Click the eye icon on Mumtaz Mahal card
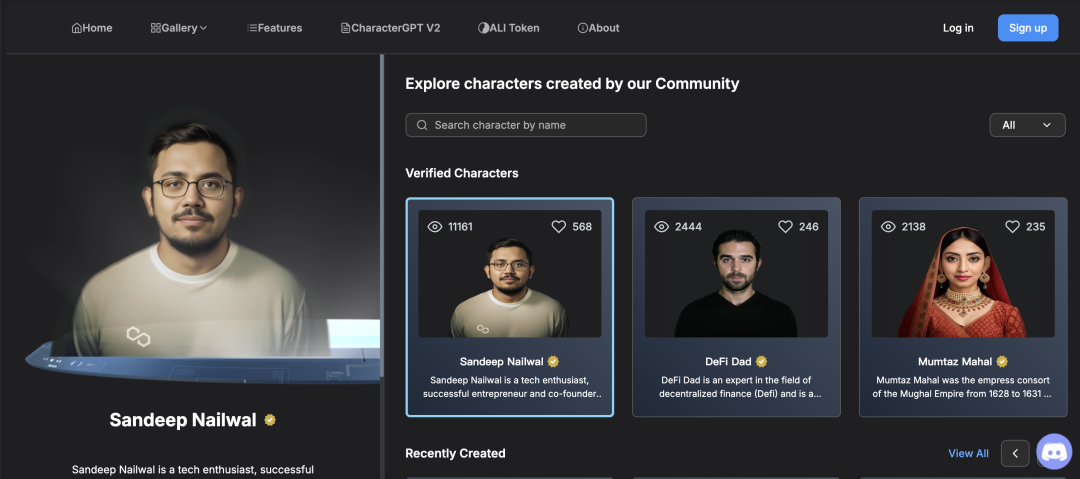The width and height of the screenshot is (1080, 479). pos(889,227)
